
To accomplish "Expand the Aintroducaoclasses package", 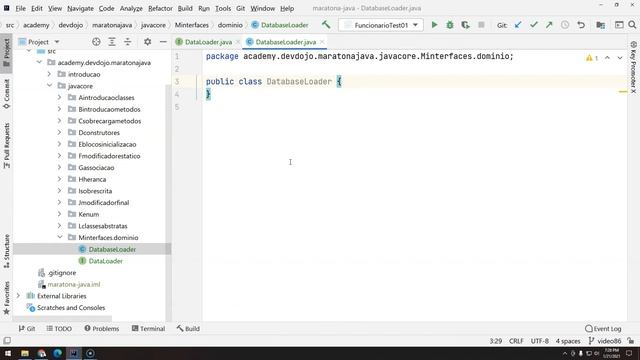I will pos(60,98).
